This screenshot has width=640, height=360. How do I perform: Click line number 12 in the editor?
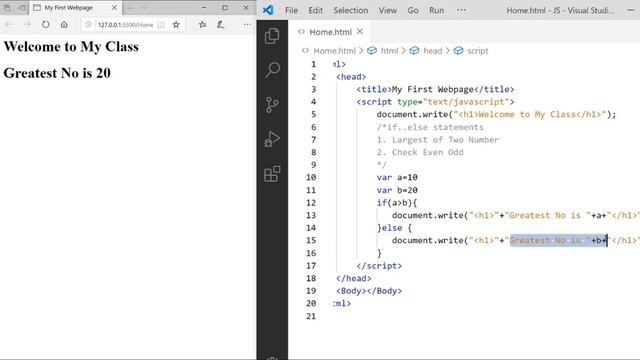tap(311, 203)
